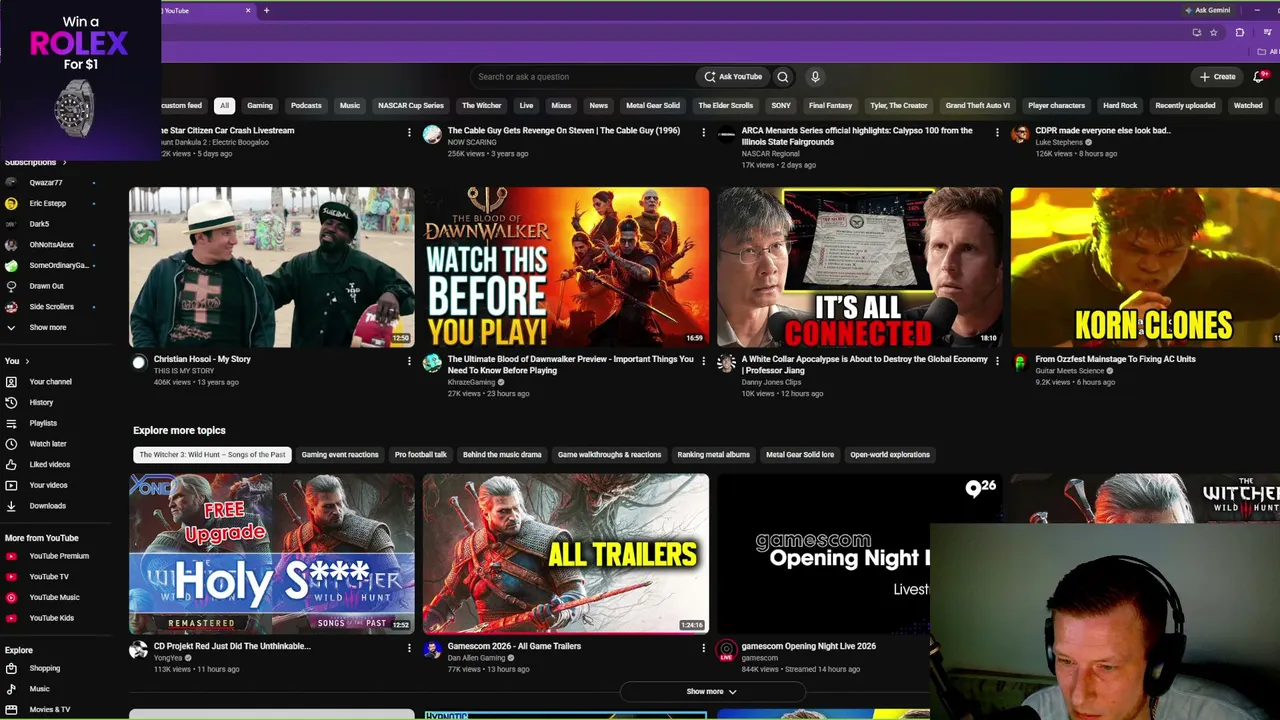Select the Gaming filter chip

pos(260,106)
